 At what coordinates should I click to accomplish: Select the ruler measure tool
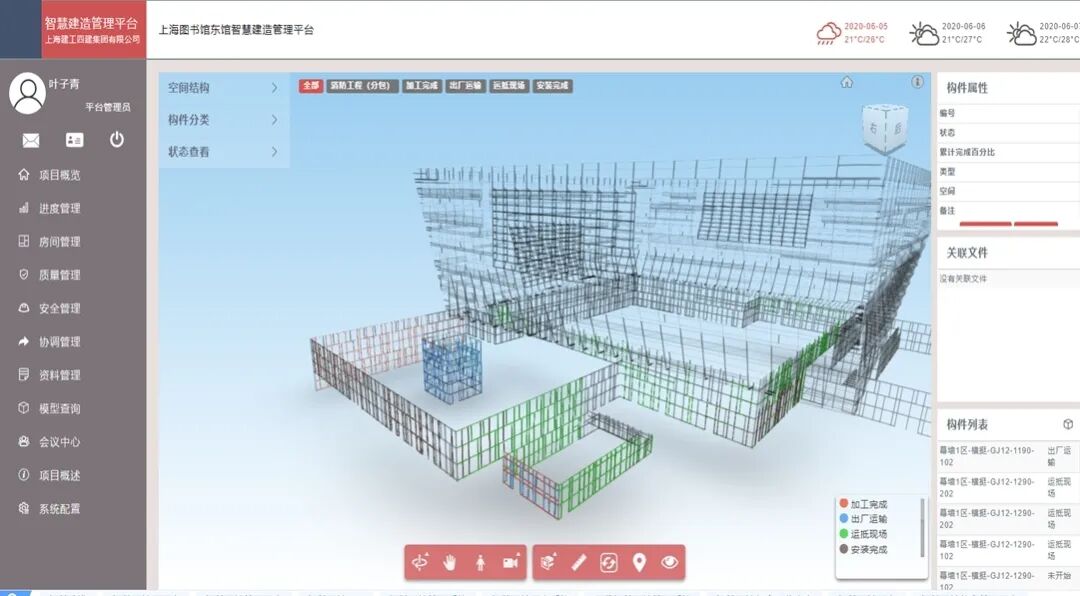[579, 563]
